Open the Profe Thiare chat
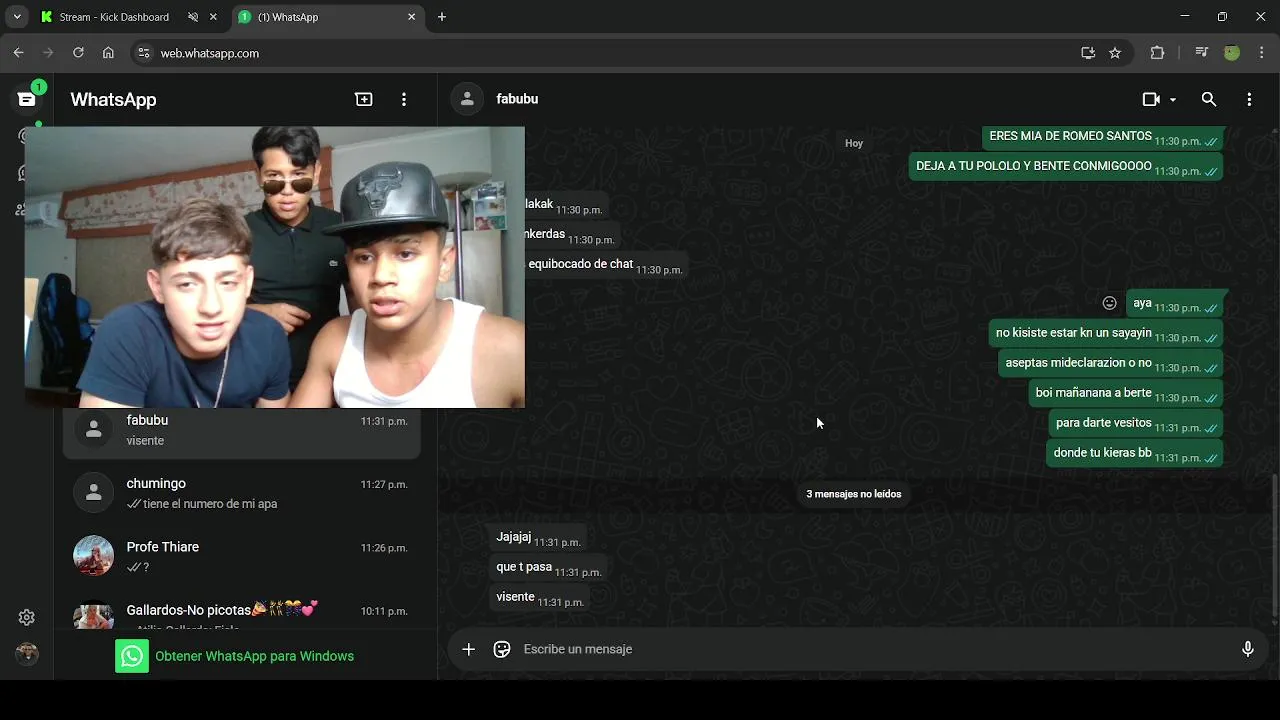The width and height of the screenshot is (1280, 720). click(x=241, y=556)
